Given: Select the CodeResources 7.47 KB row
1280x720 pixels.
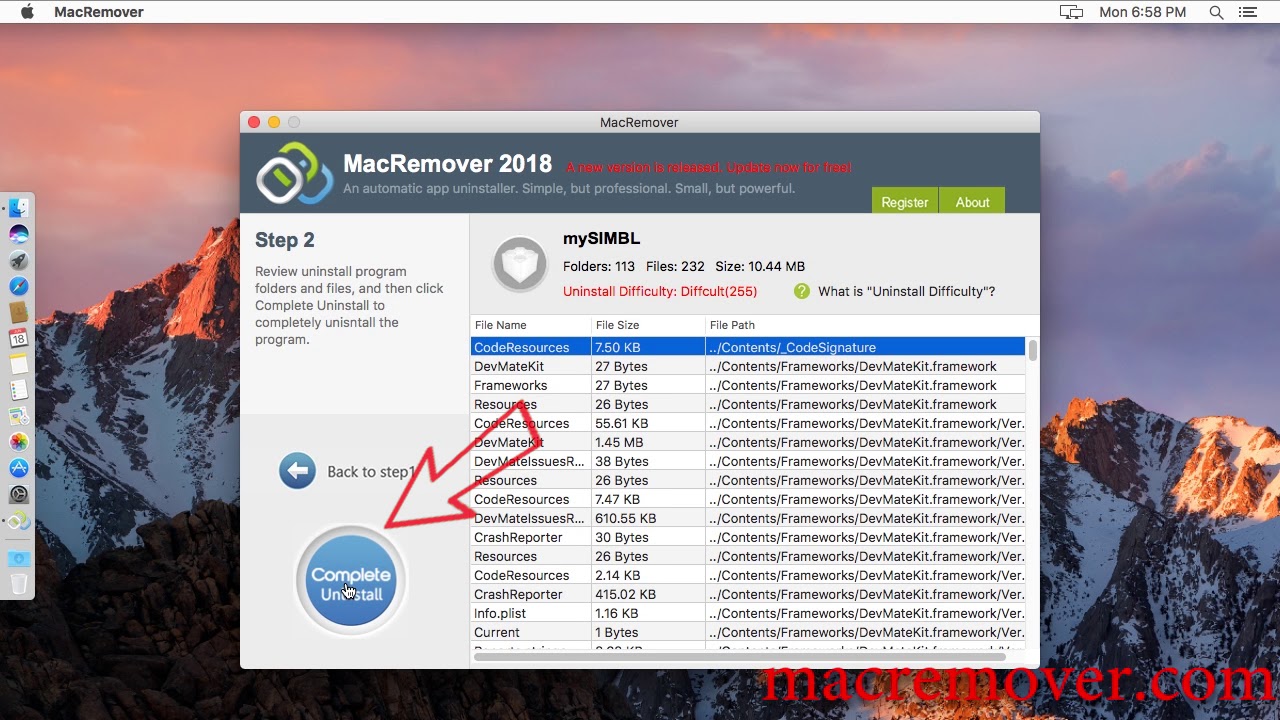Looking at the screenshot, I should pos(748,499).
